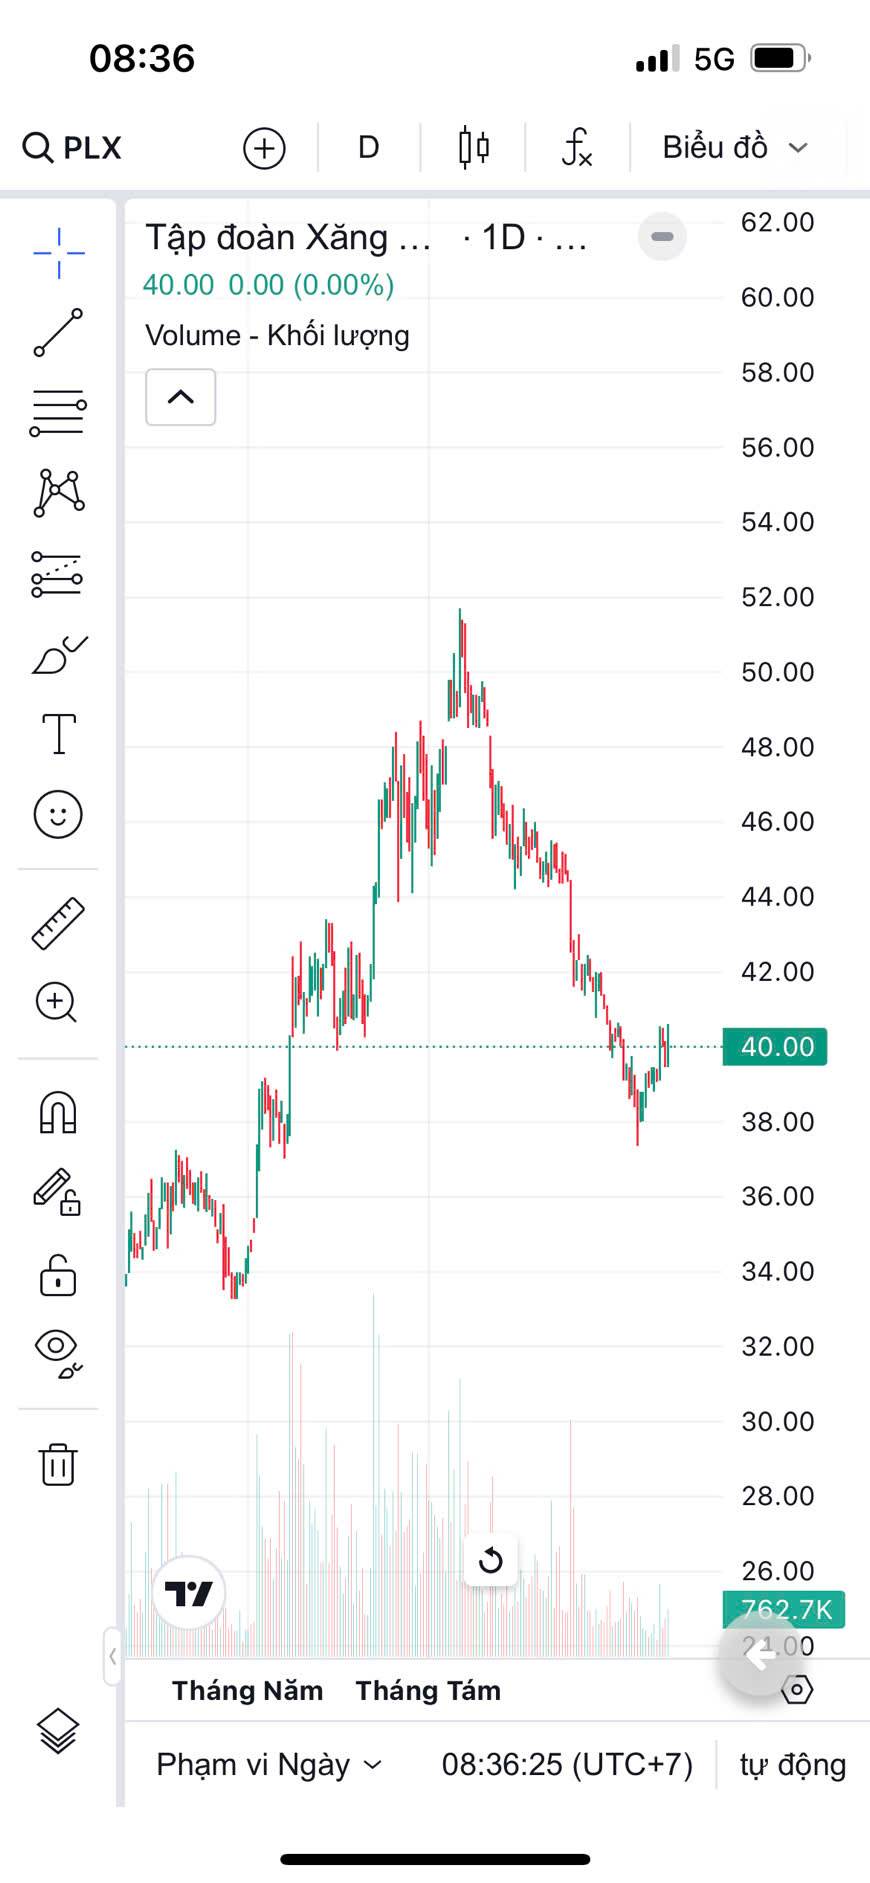Expand the side panel arrow handle

(112, 1656)
